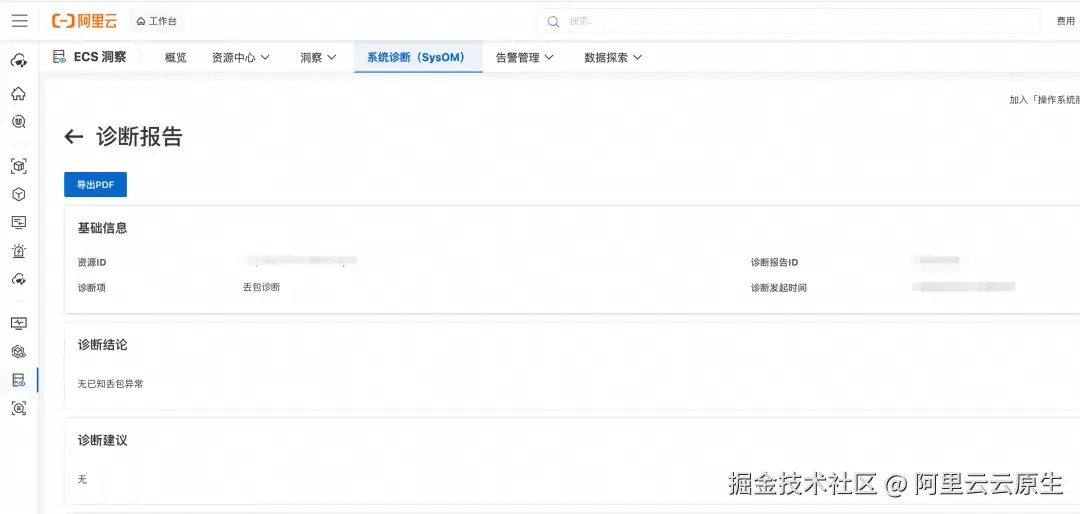This screenshot has height=514, width=1080.
Task: Expand the 告警管理 dropdown chevron
Action: click(549, 58)
